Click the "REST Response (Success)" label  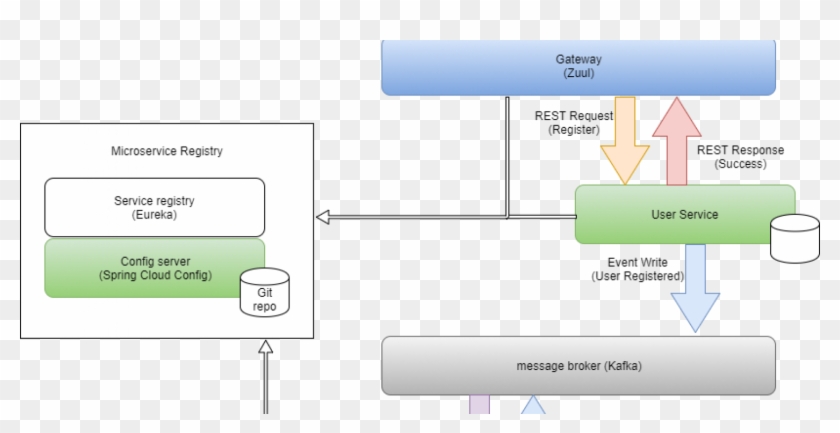coord(740,157)
